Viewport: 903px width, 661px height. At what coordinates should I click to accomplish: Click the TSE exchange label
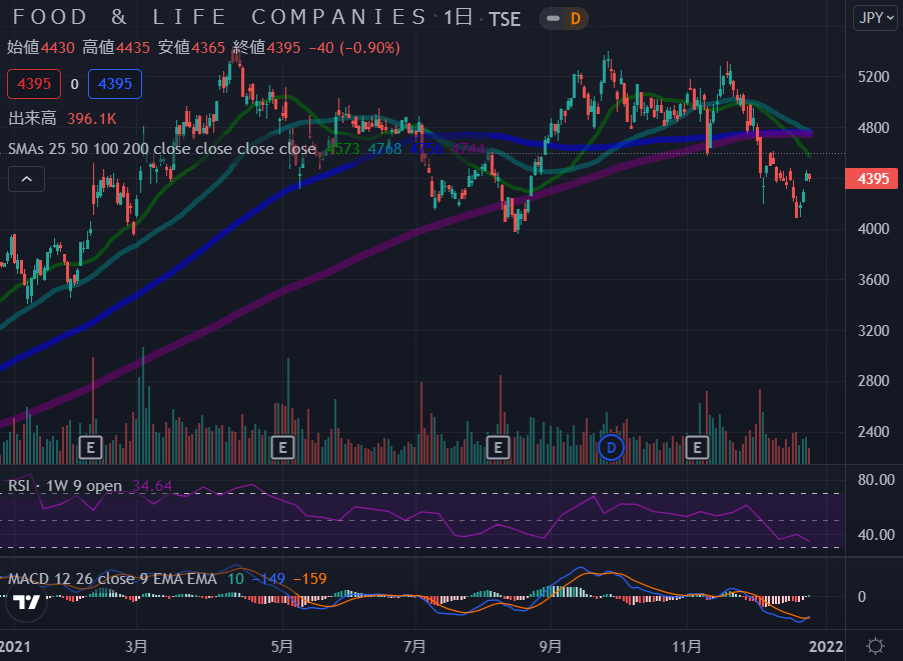(x=504, y=19)
